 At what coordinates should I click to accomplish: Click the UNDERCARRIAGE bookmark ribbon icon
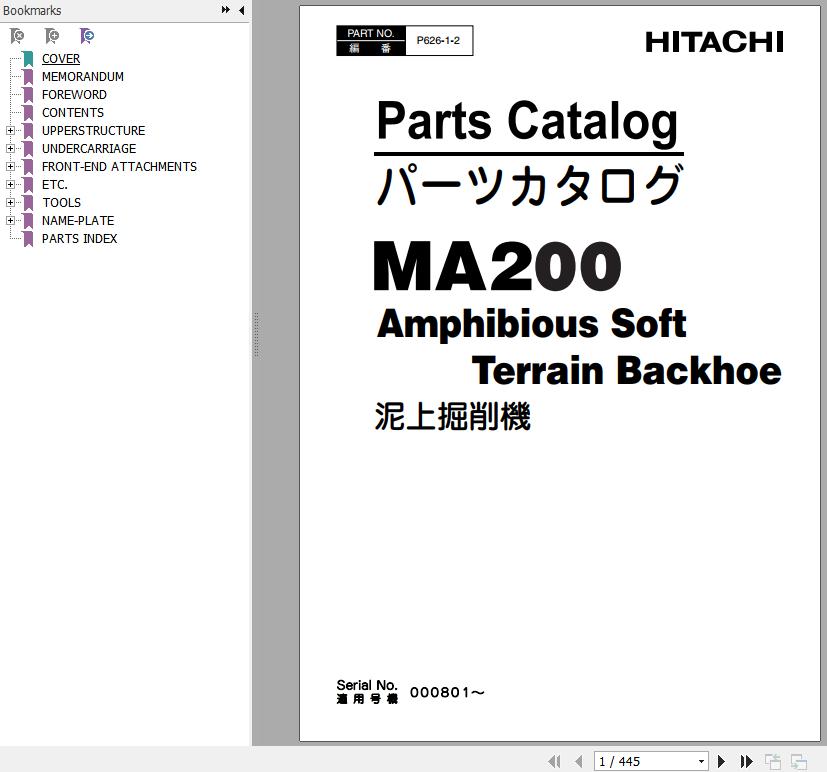pos(28,148)
